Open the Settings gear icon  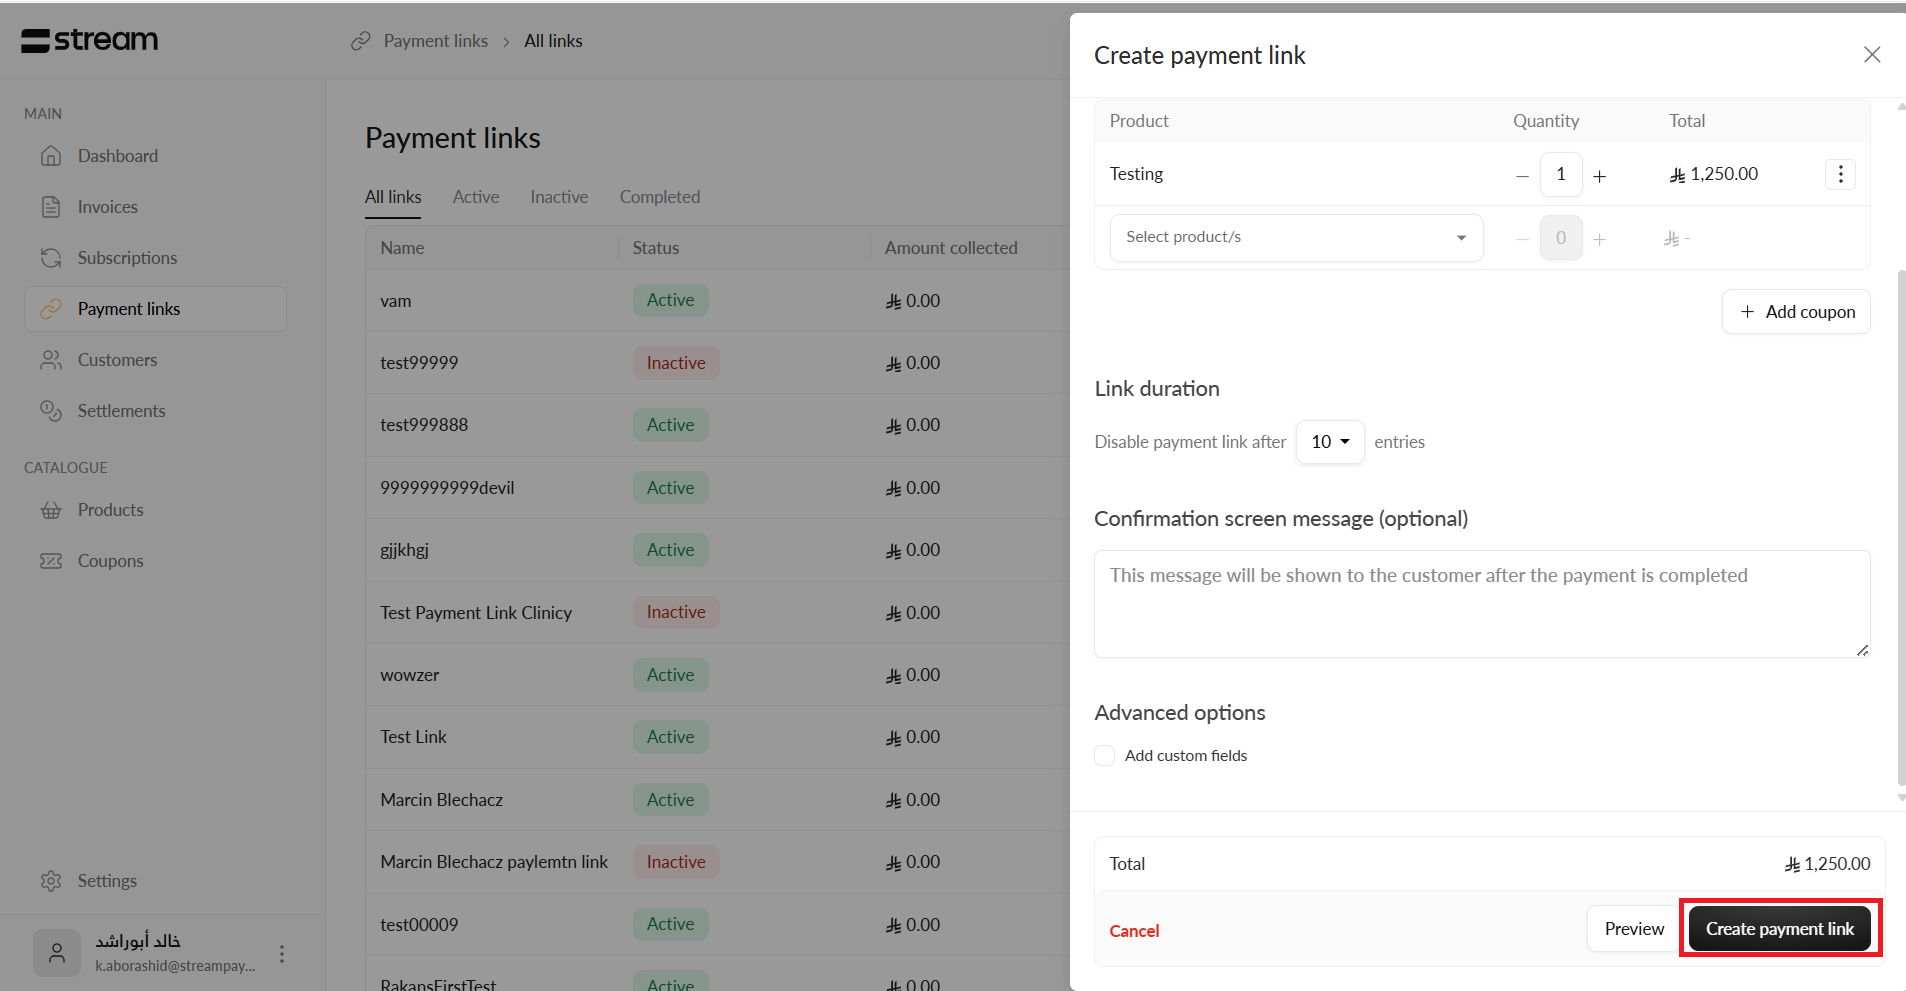pos(51,881)
